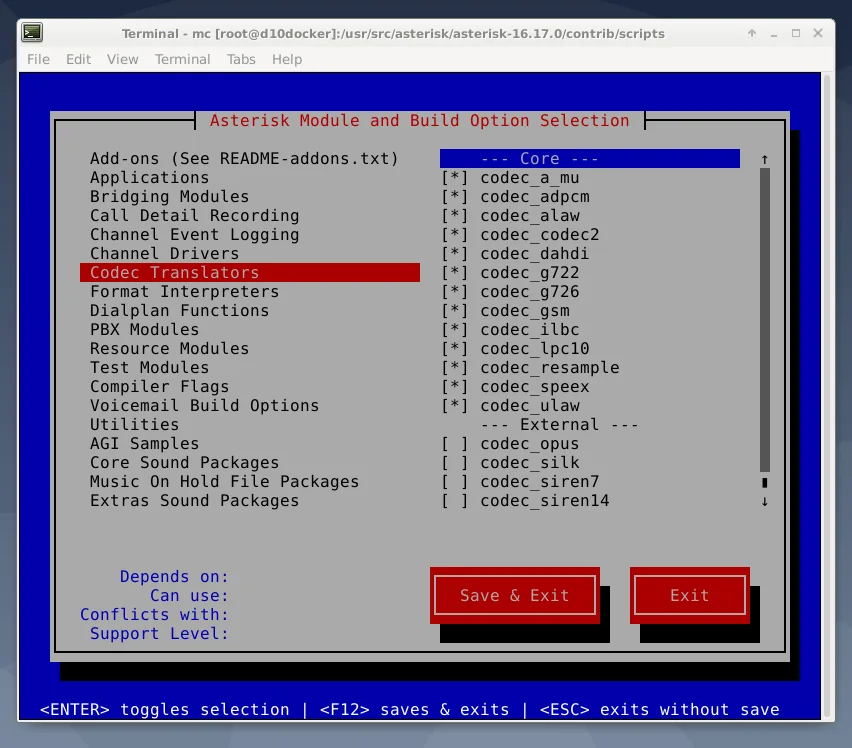The width and height of the screenshot is (852, 748).
Task: Select the Channel Drivers category
Action: tap(164, 254)
